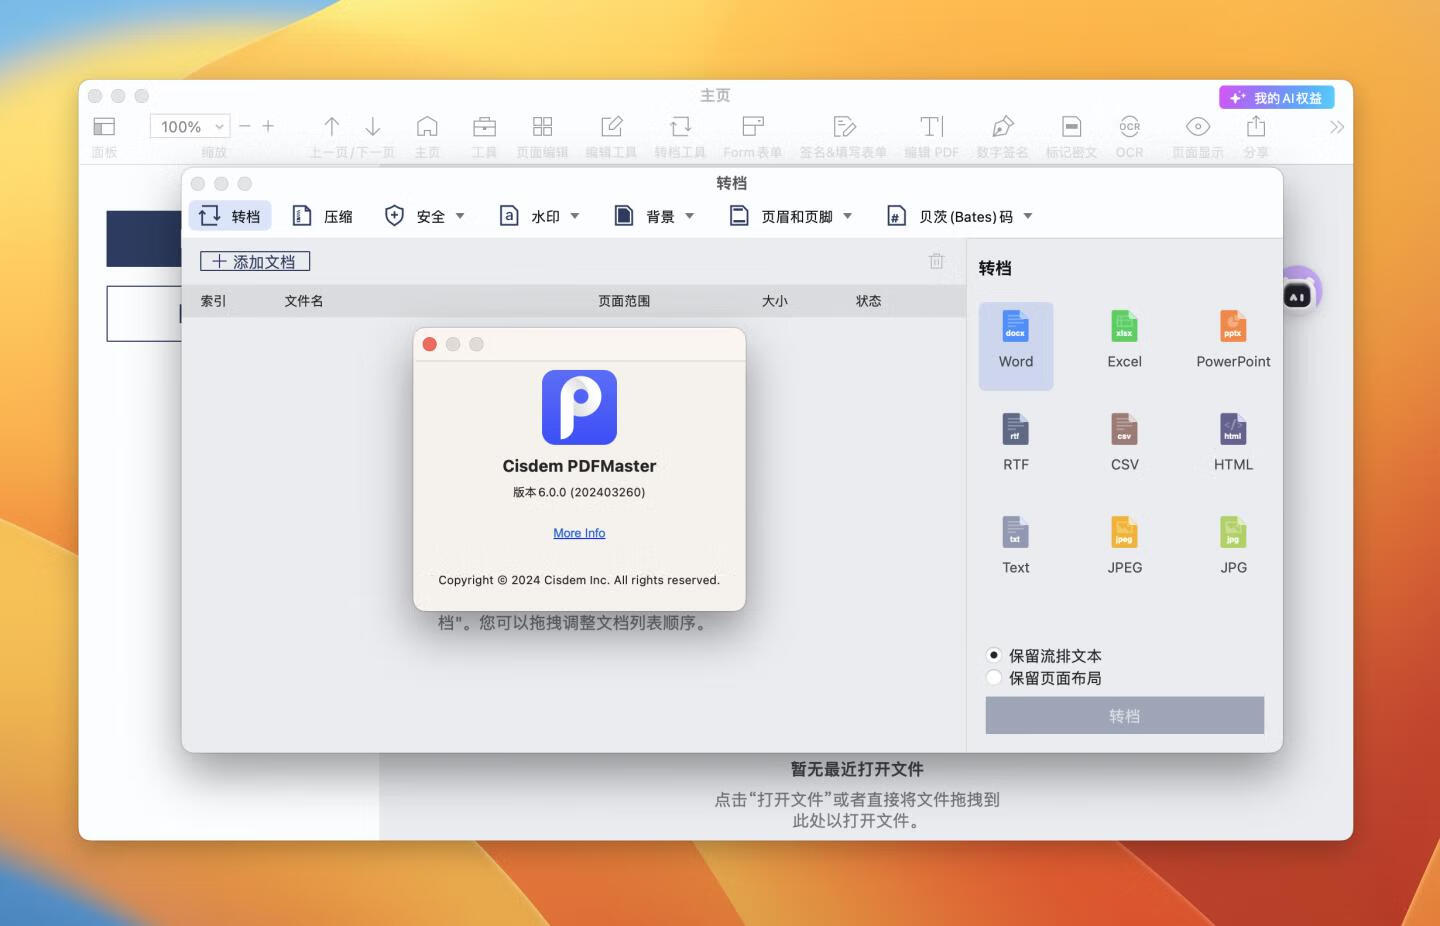Go to previous page with up arrow
Viewport: 1440px width, 926px height.
pyautogui.click(x=332, y=126)
